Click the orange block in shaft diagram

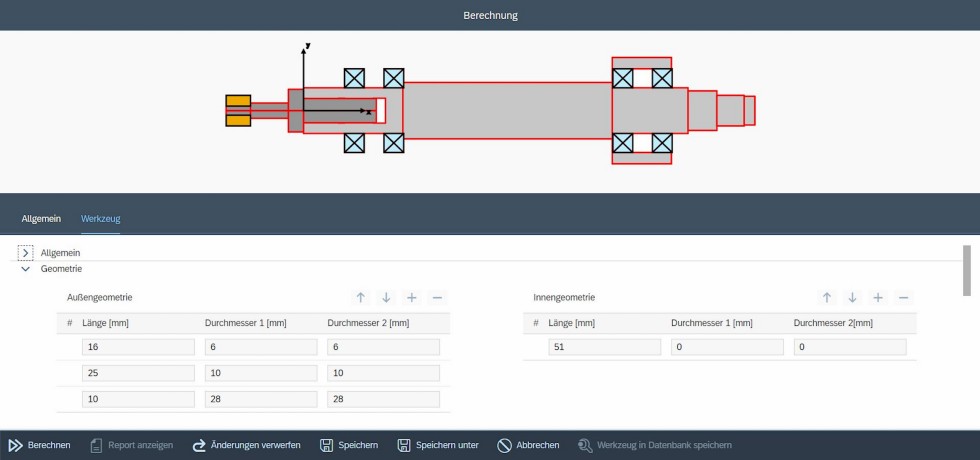(x=238, y=111)
